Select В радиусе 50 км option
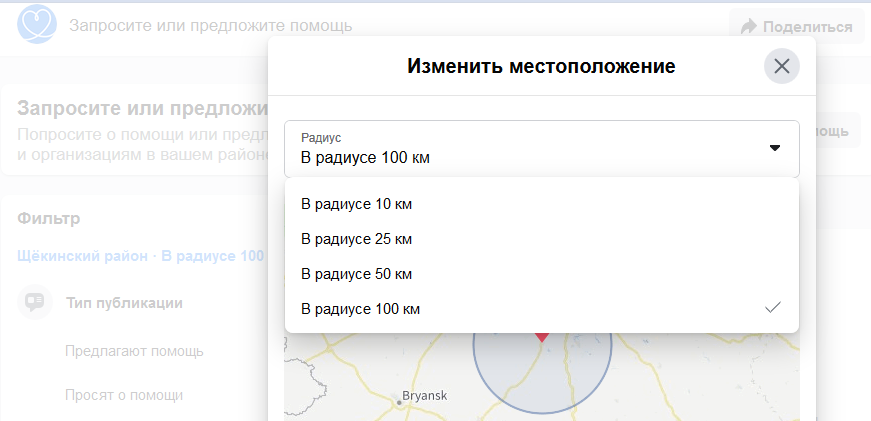This screenshot has height=421, width=871. pyautogui.click(x=542, y=274)
